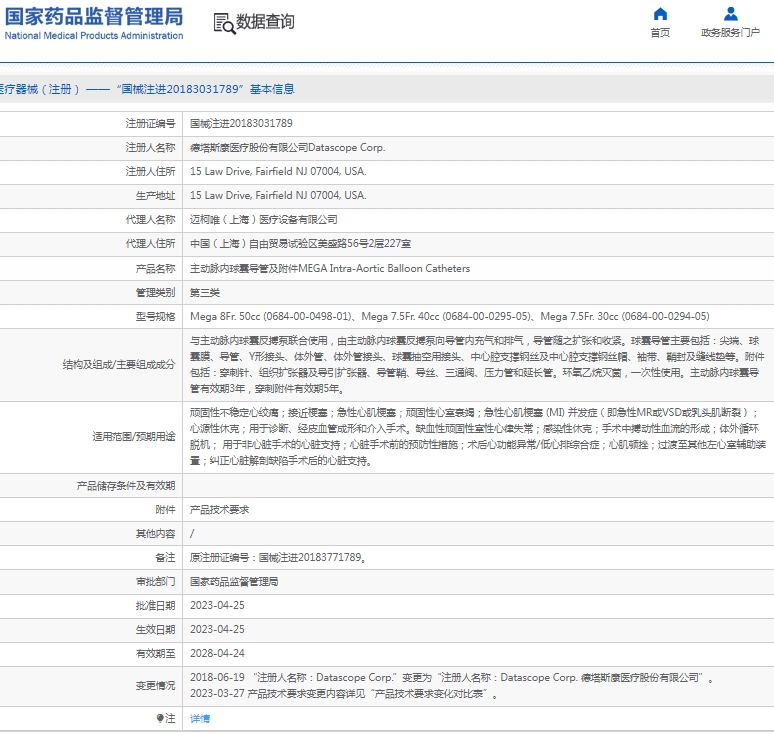Click the 国家药品监督管理局 logo
774x737 pixels.
(94, 23)
